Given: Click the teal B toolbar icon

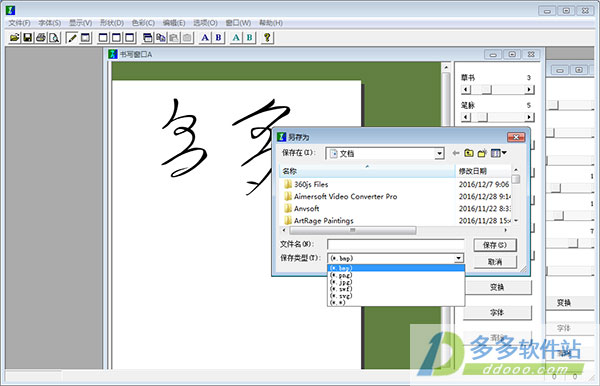Looking at the screenshot, I should click(x=249, y=37).
